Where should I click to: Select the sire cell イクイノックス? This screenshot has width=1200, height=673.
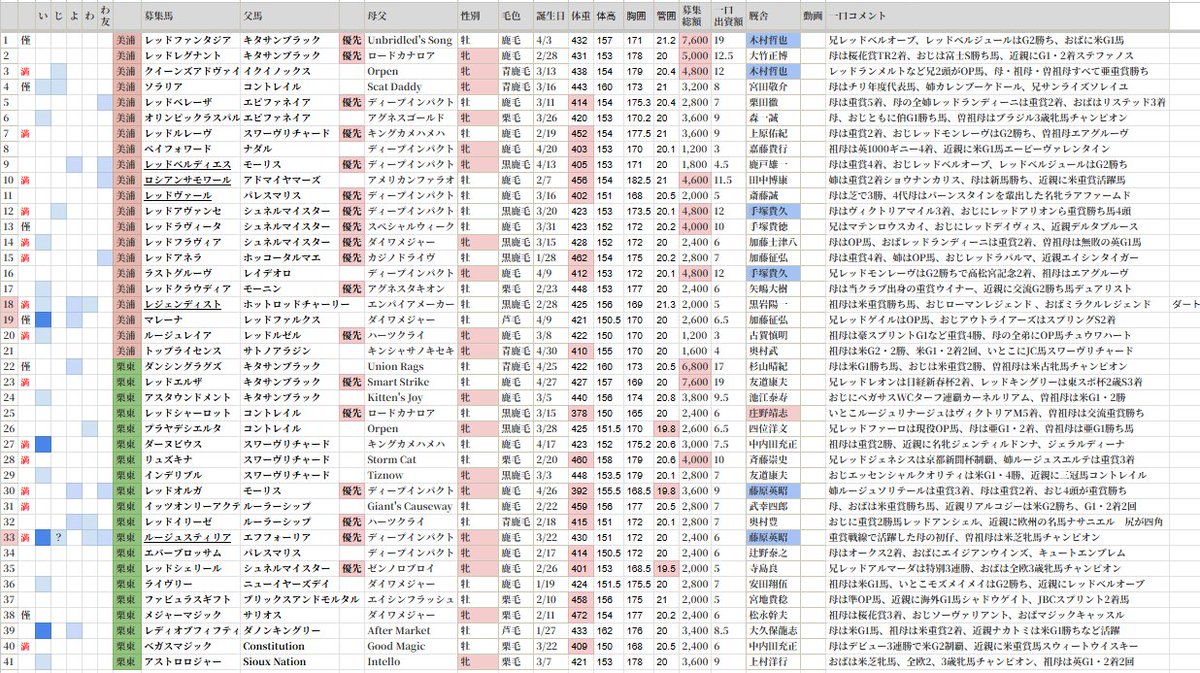(275, 71)
